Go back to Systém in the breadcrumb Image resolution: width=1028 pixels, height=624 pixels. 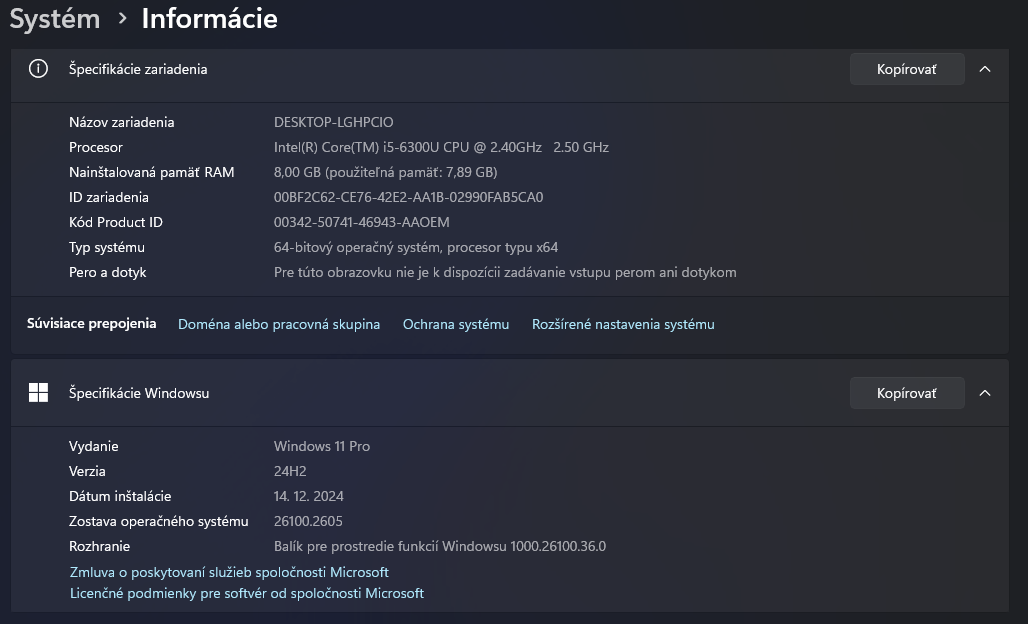(x=55, y=18)
